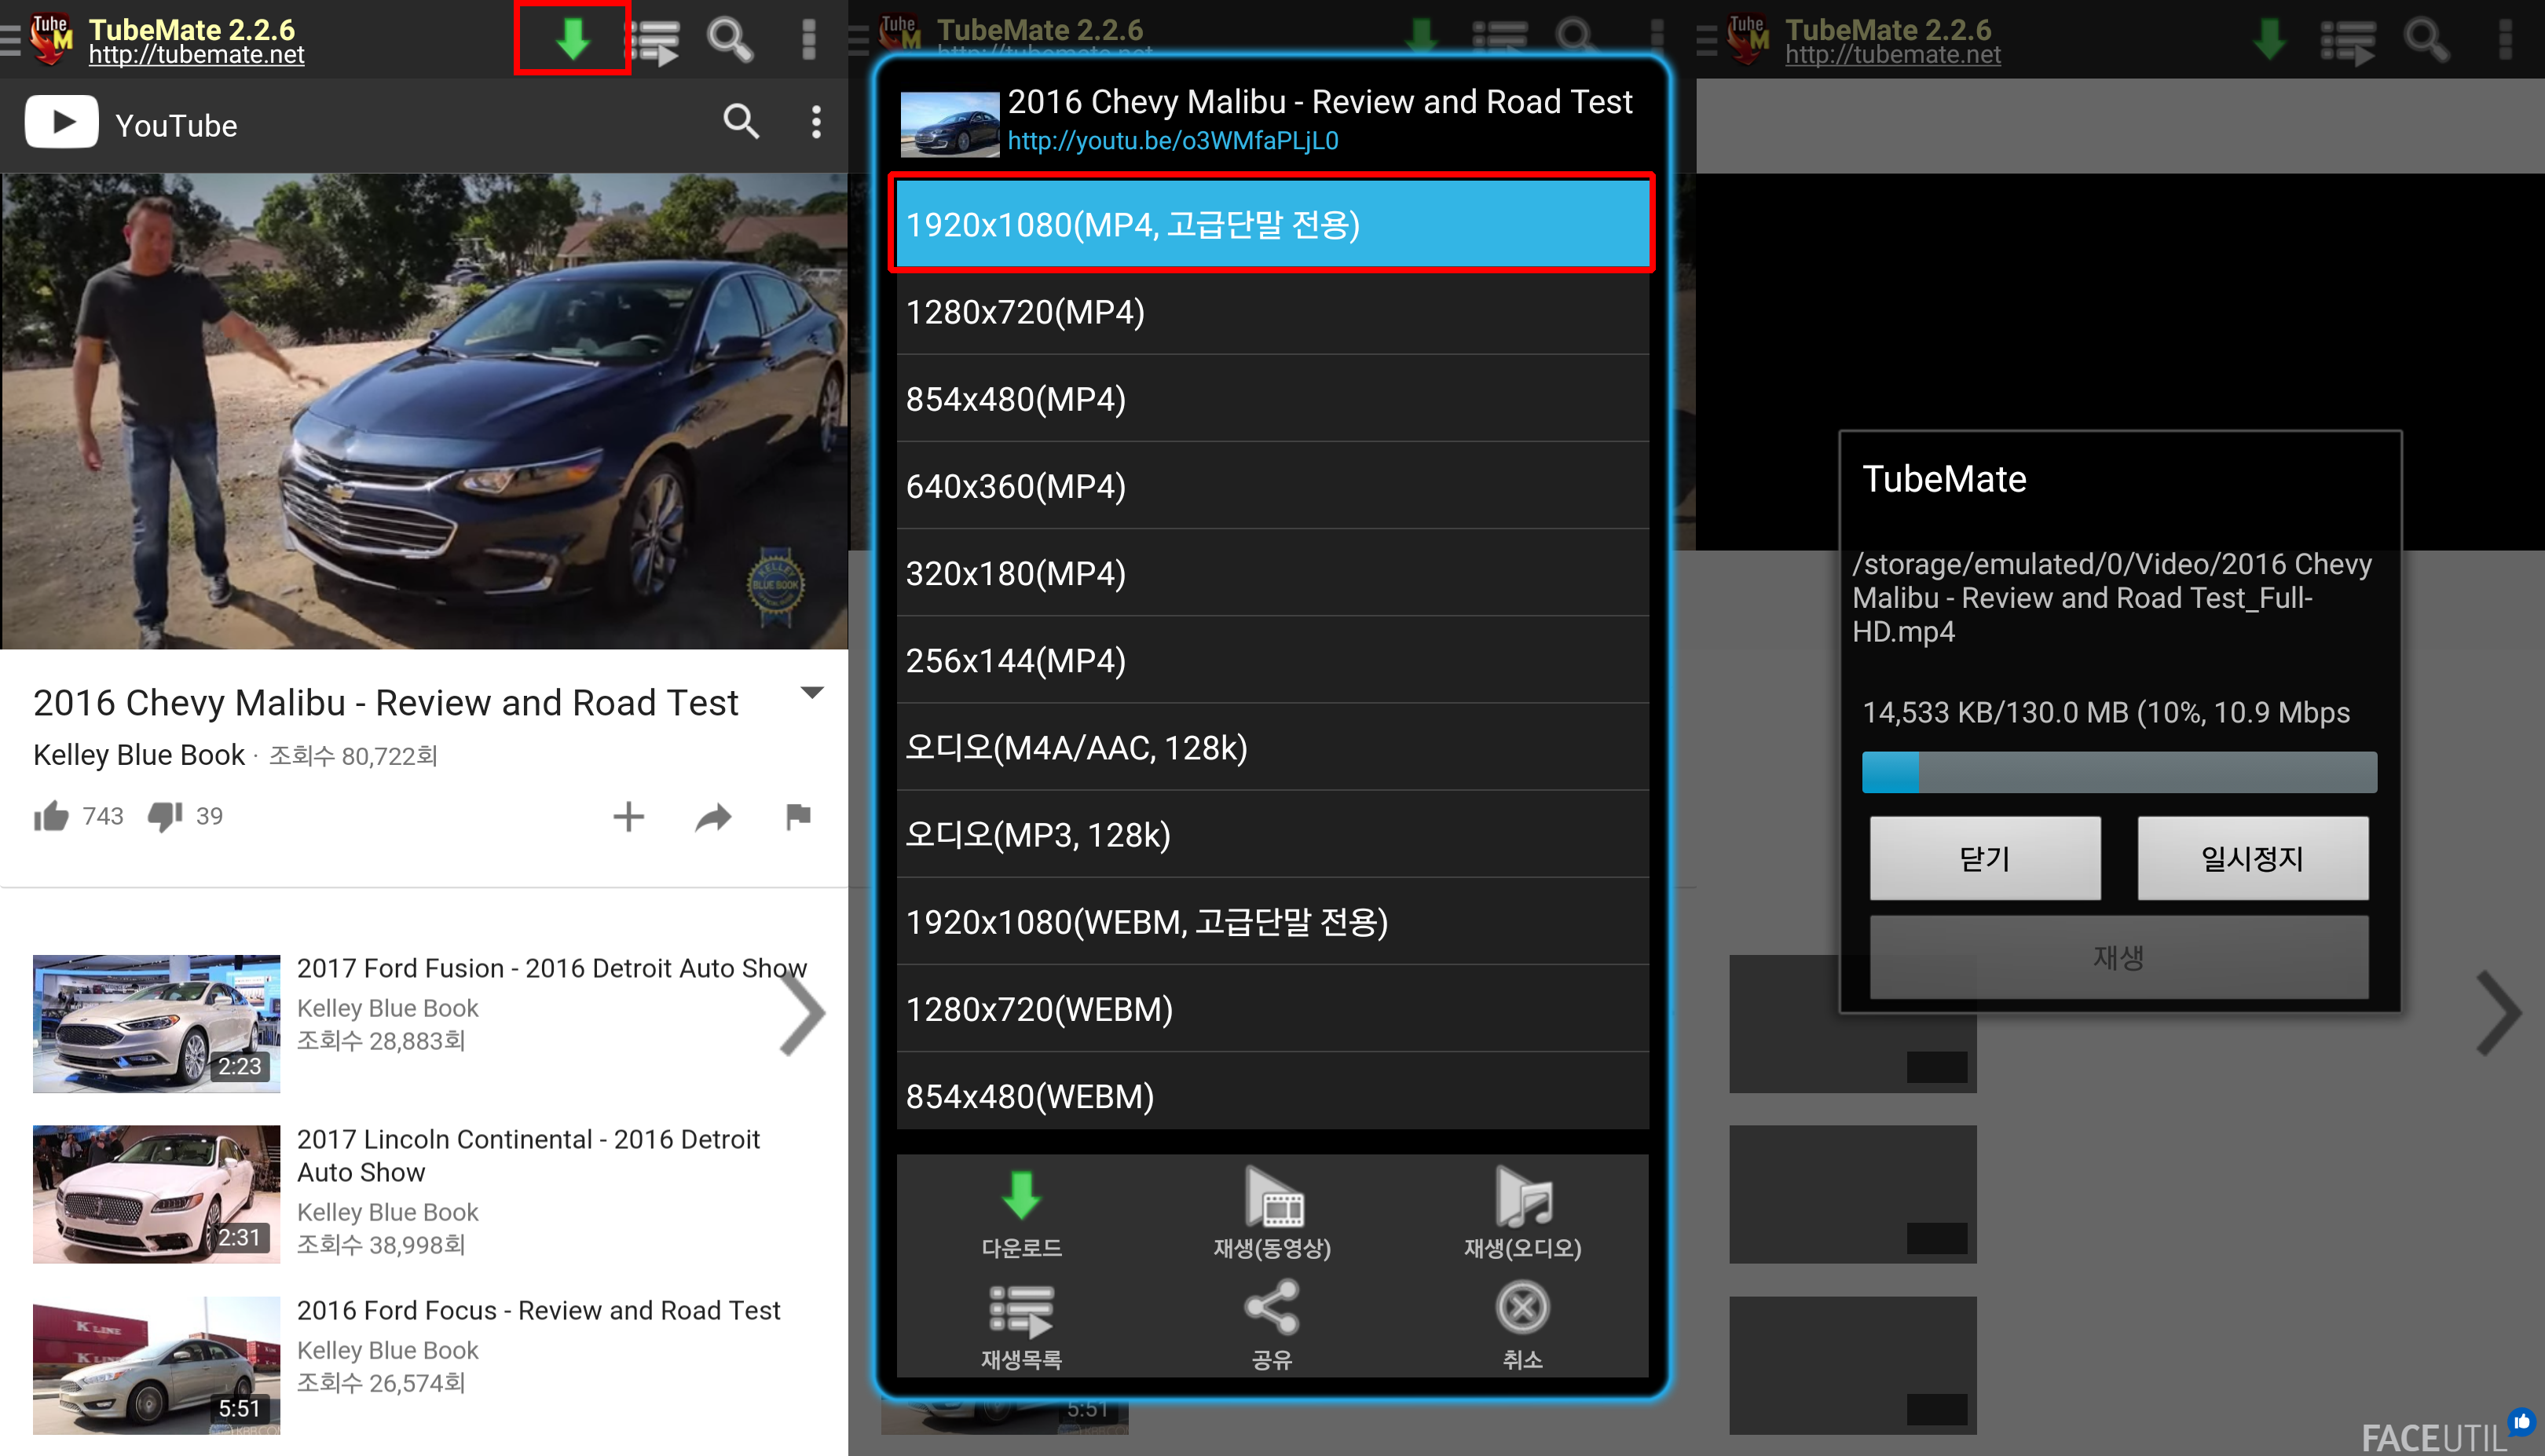
Task: Tap the plus add-to icon under the video
Action: coord(628,817)
